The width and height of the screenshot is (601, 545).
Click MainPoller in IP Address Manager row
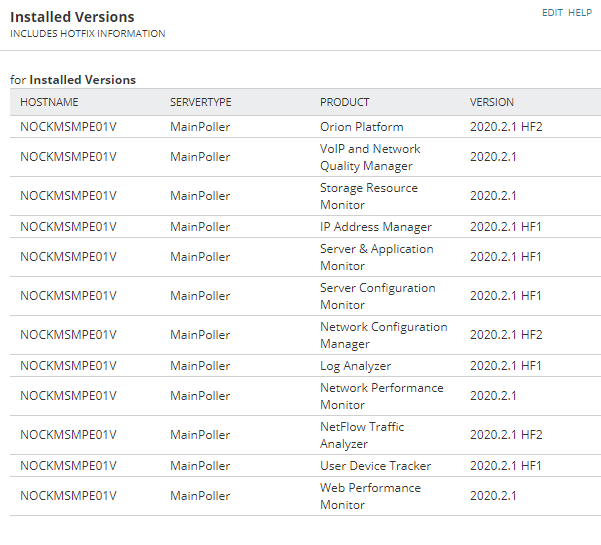tap(200, 227)
